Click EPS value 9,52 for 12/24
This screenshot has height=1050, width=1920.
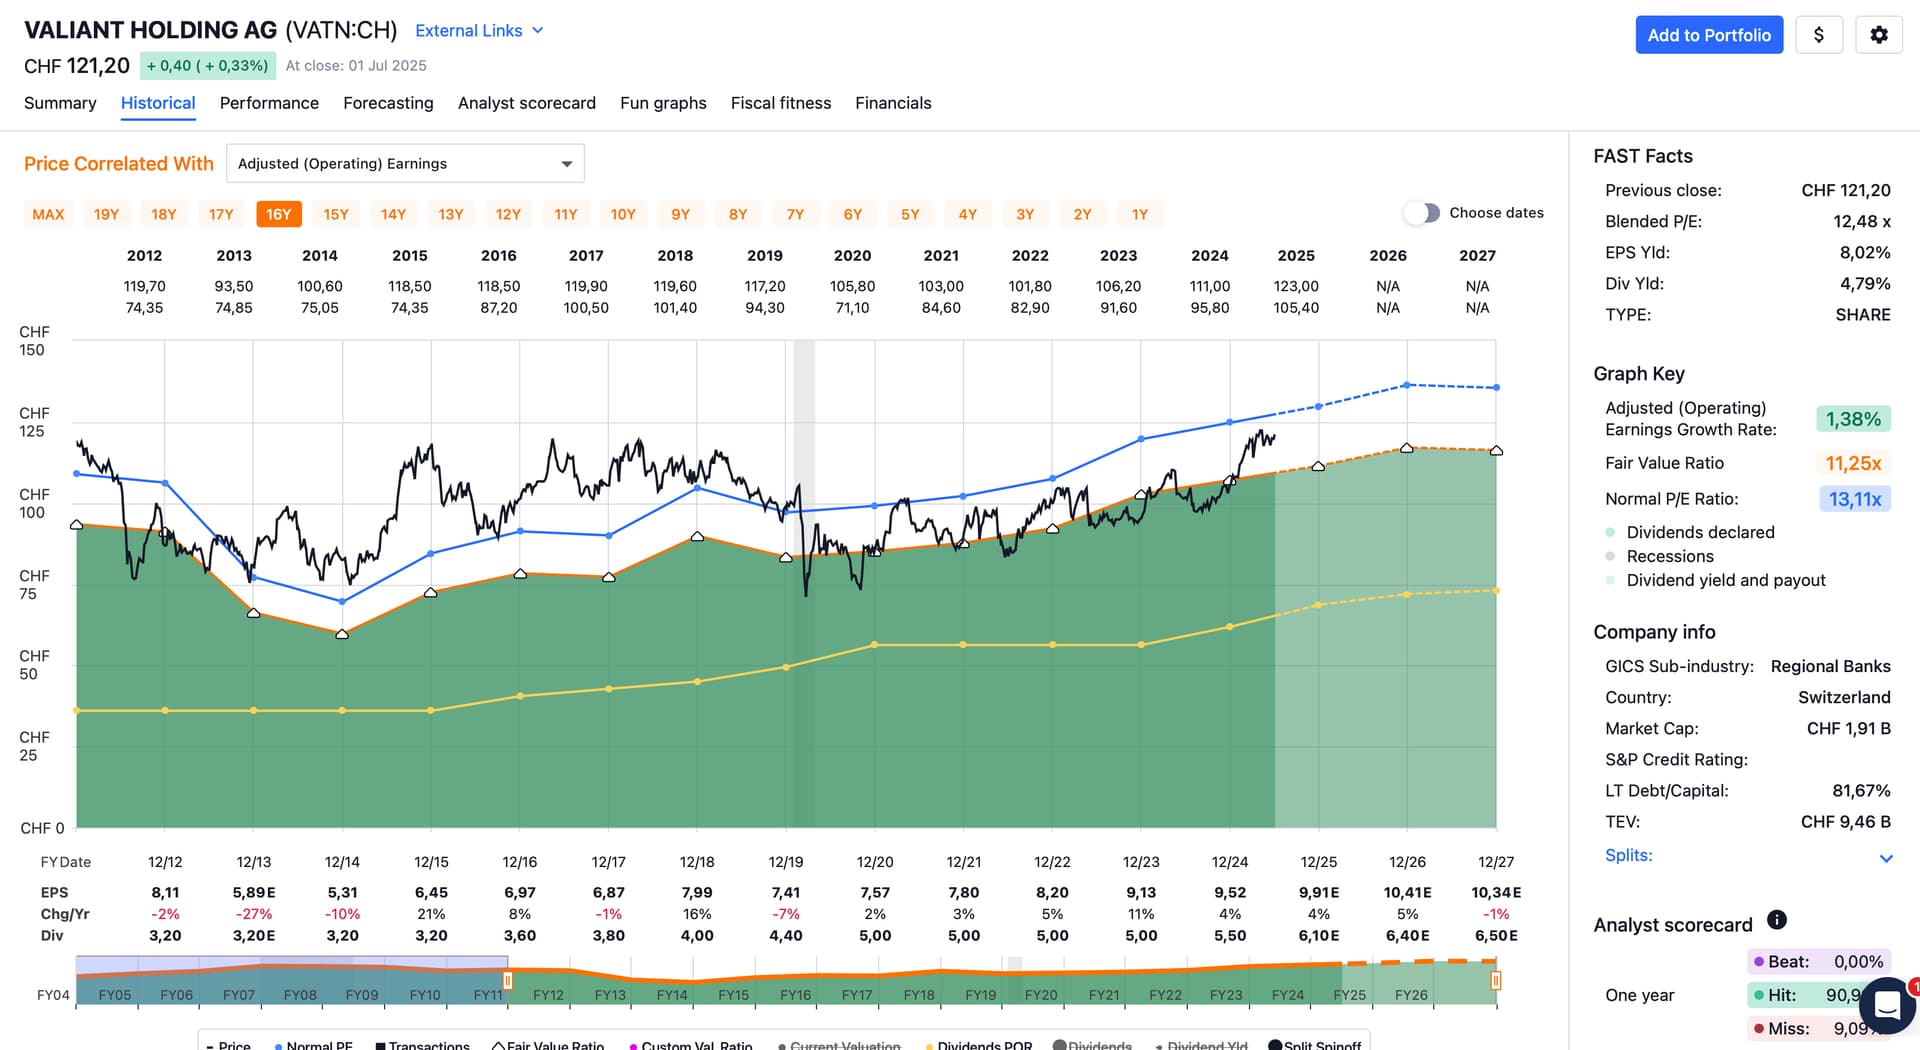point(1229,893)
